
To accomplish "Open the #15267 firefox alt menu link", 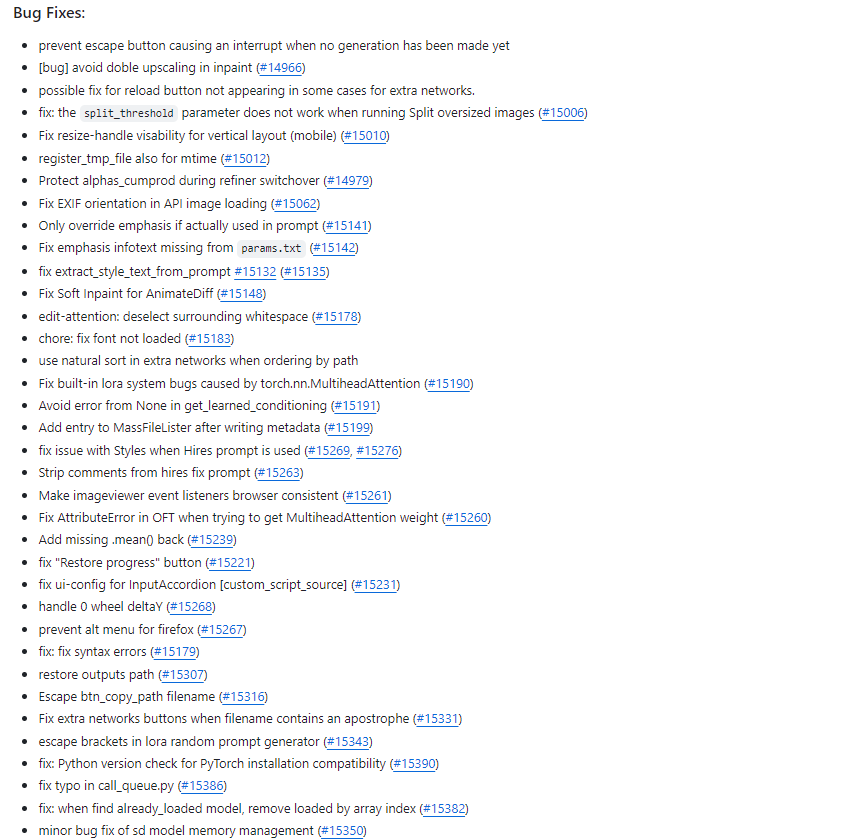I will click(x=222, y=630).
